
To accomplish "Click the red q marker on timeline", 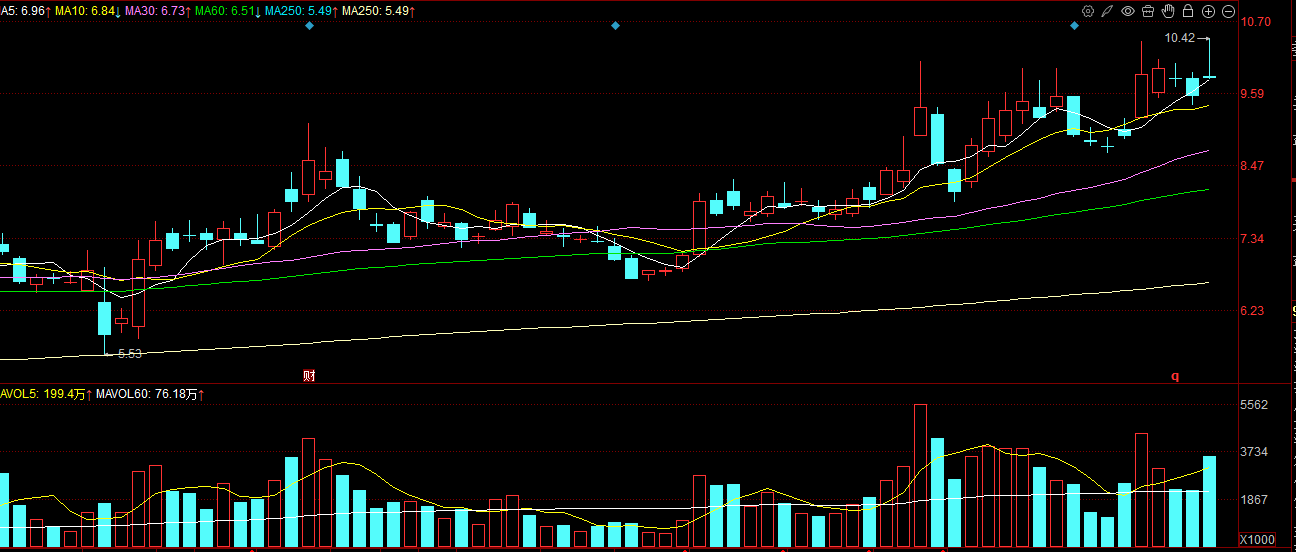I will tap(1175, 376).
